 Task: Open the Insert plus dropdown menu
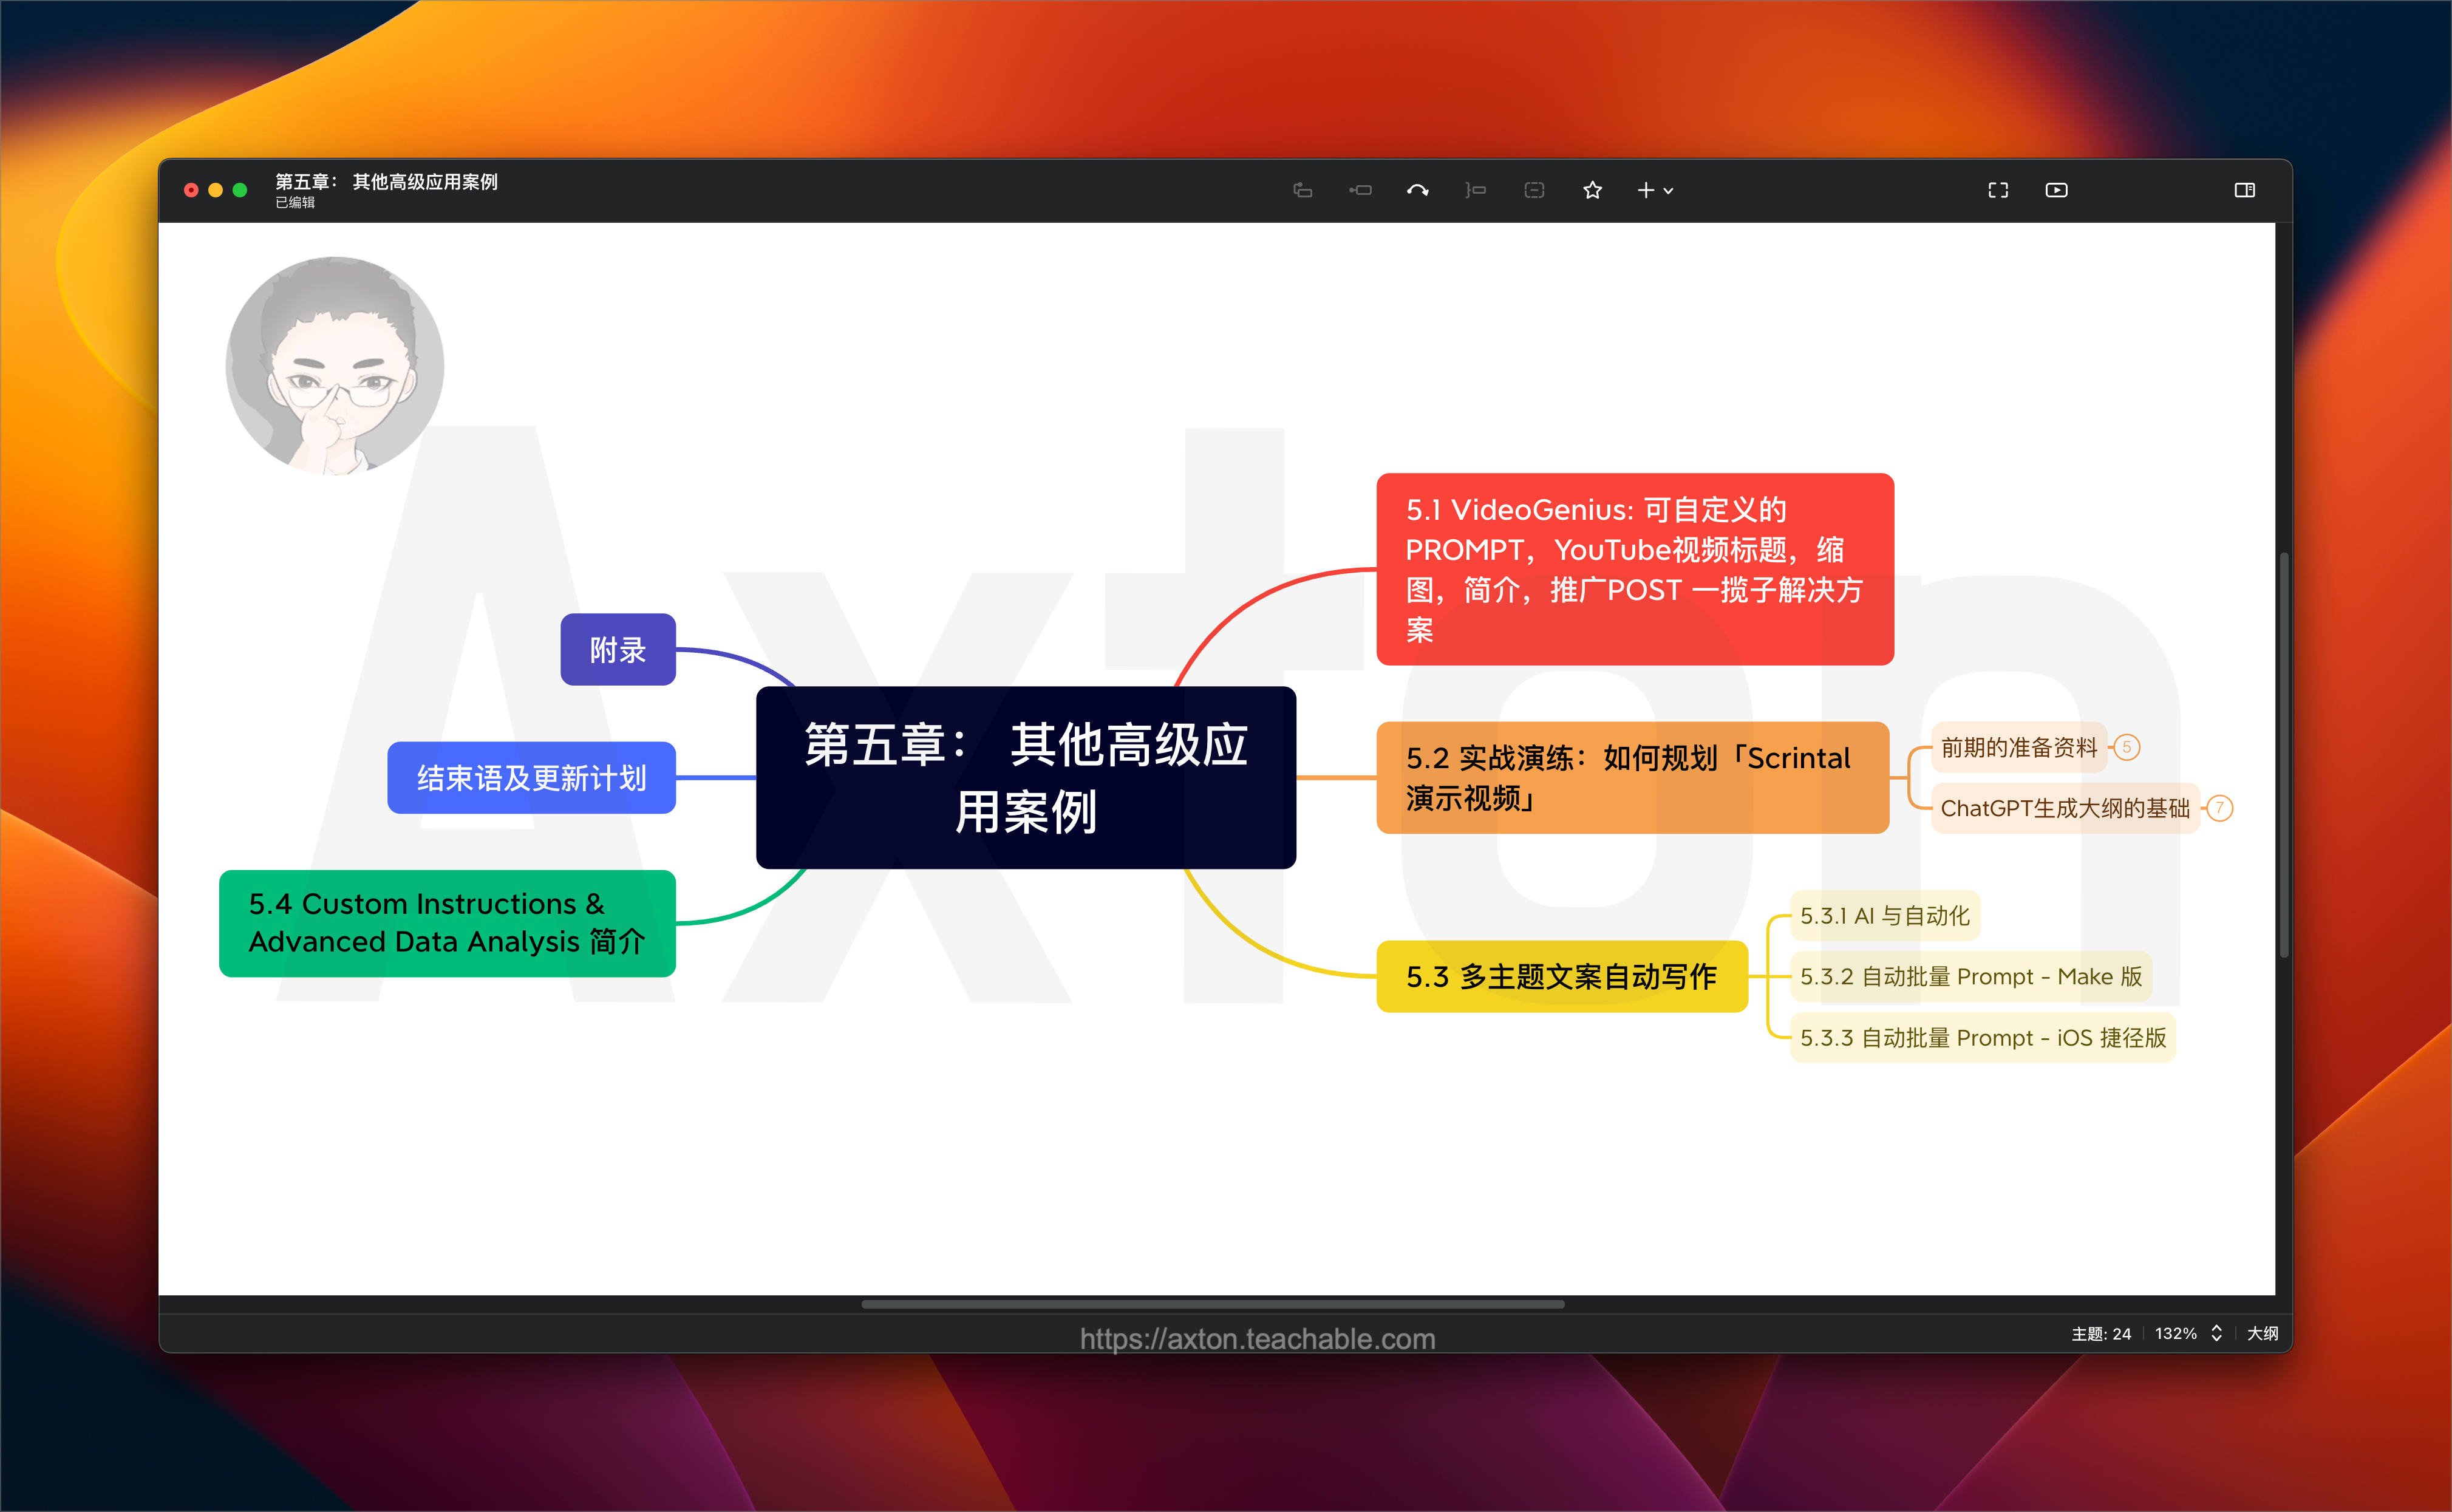1655,190
